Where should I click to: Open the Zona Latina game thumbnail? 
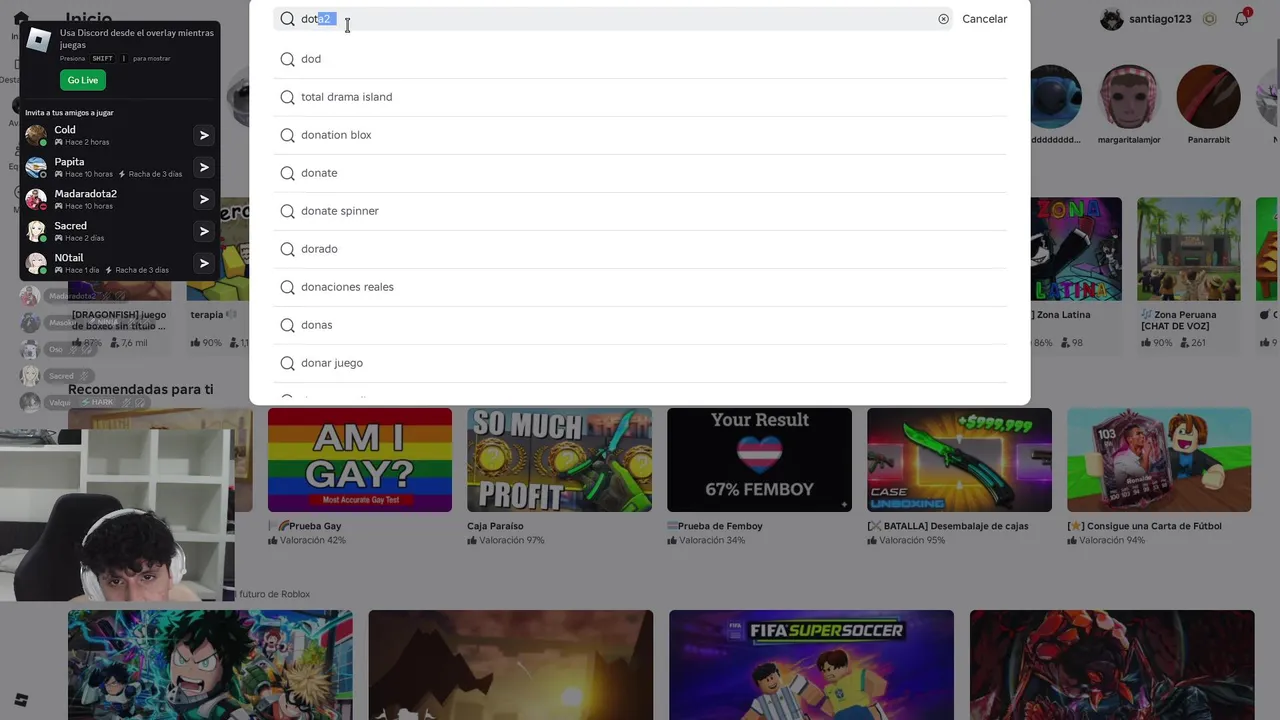[x=1076, y=249]
